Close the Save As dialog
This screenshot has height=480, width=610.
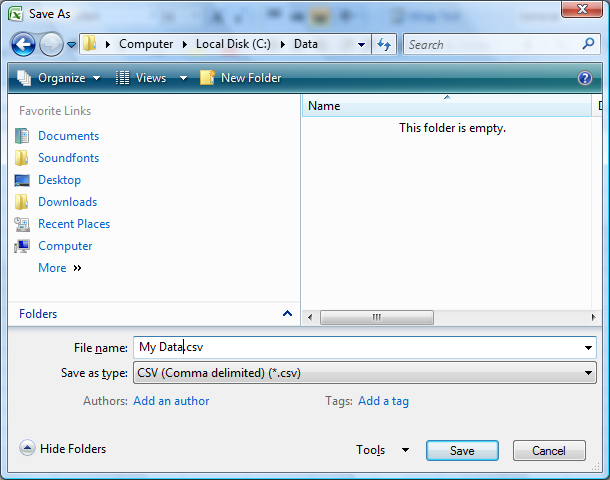coord(582,9)
